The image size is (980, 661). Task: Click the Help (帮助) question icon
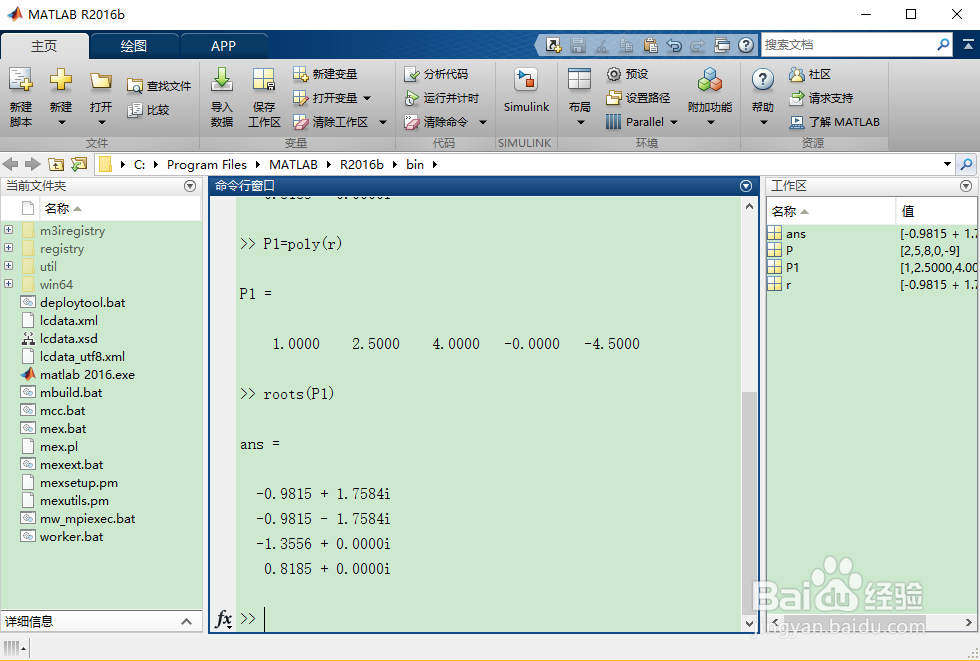point(762,80)
